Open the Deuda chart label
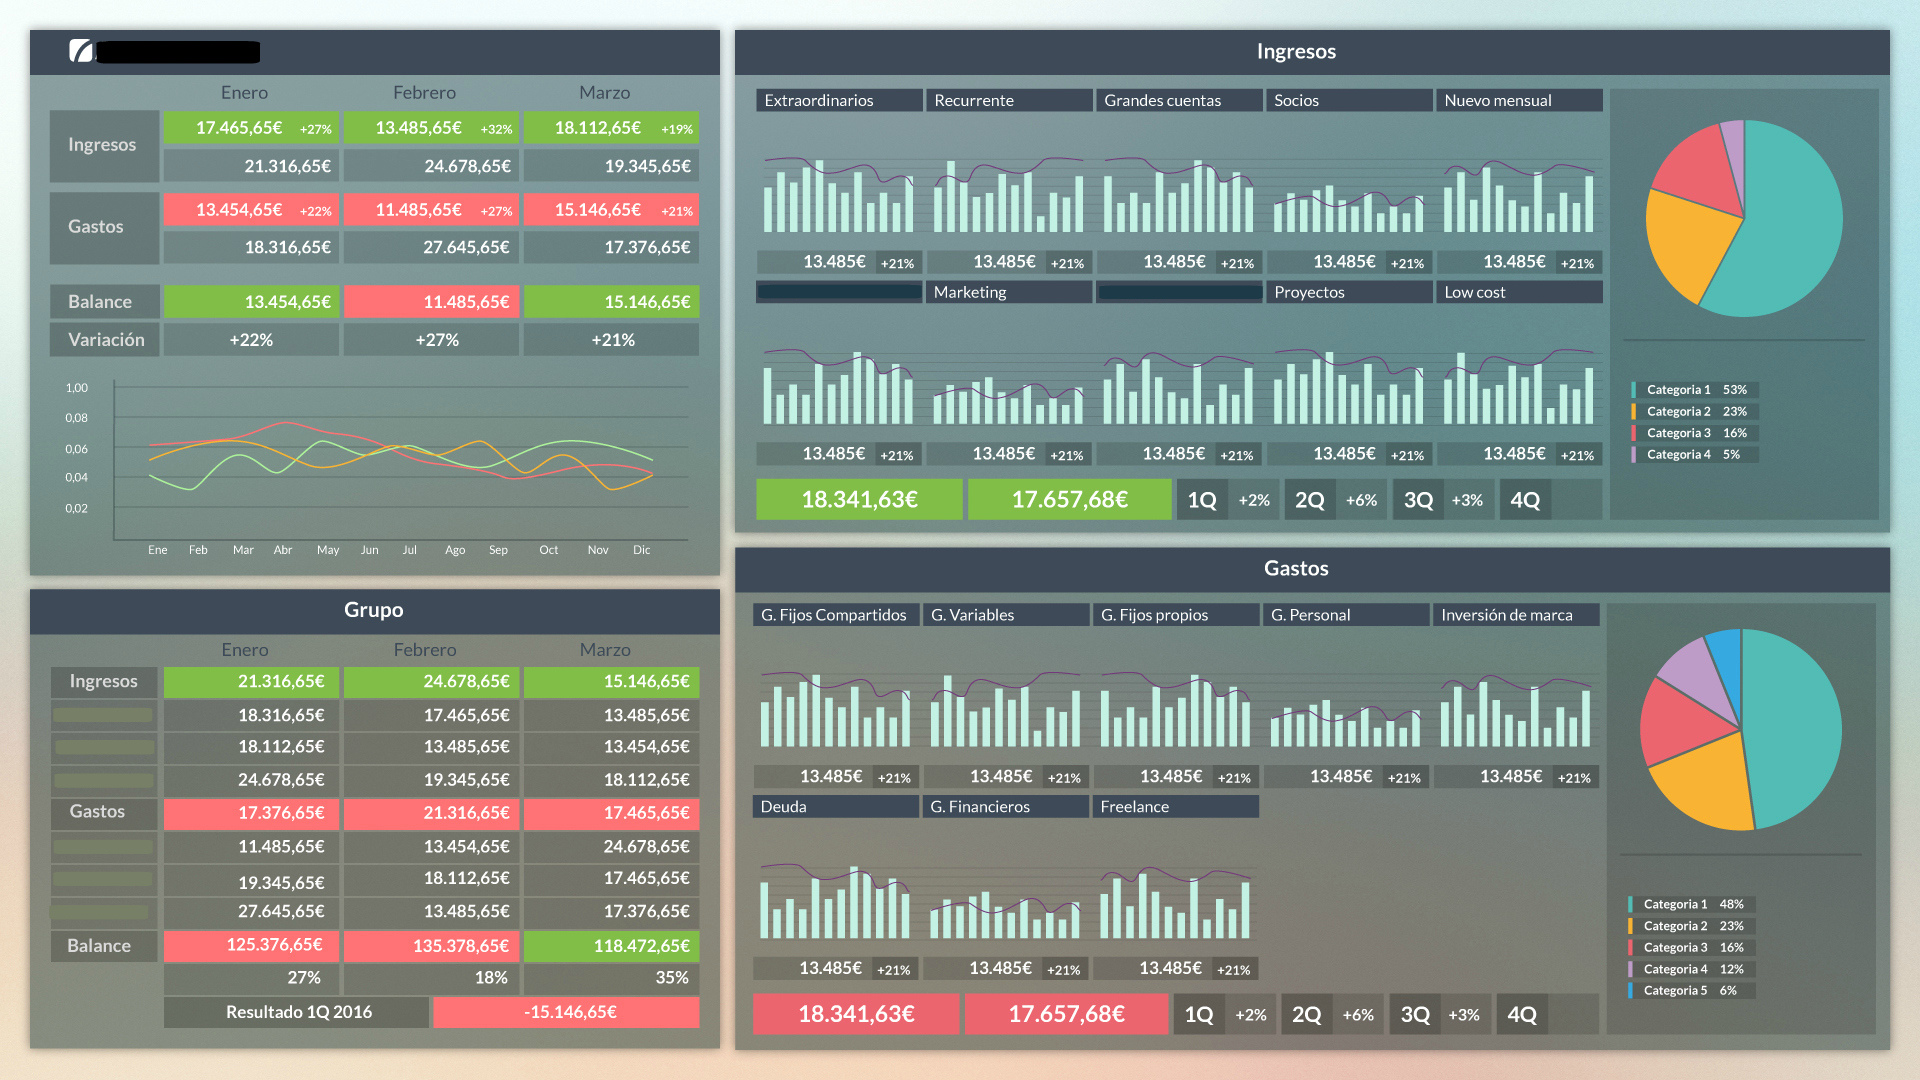 (x=836, y=807)
